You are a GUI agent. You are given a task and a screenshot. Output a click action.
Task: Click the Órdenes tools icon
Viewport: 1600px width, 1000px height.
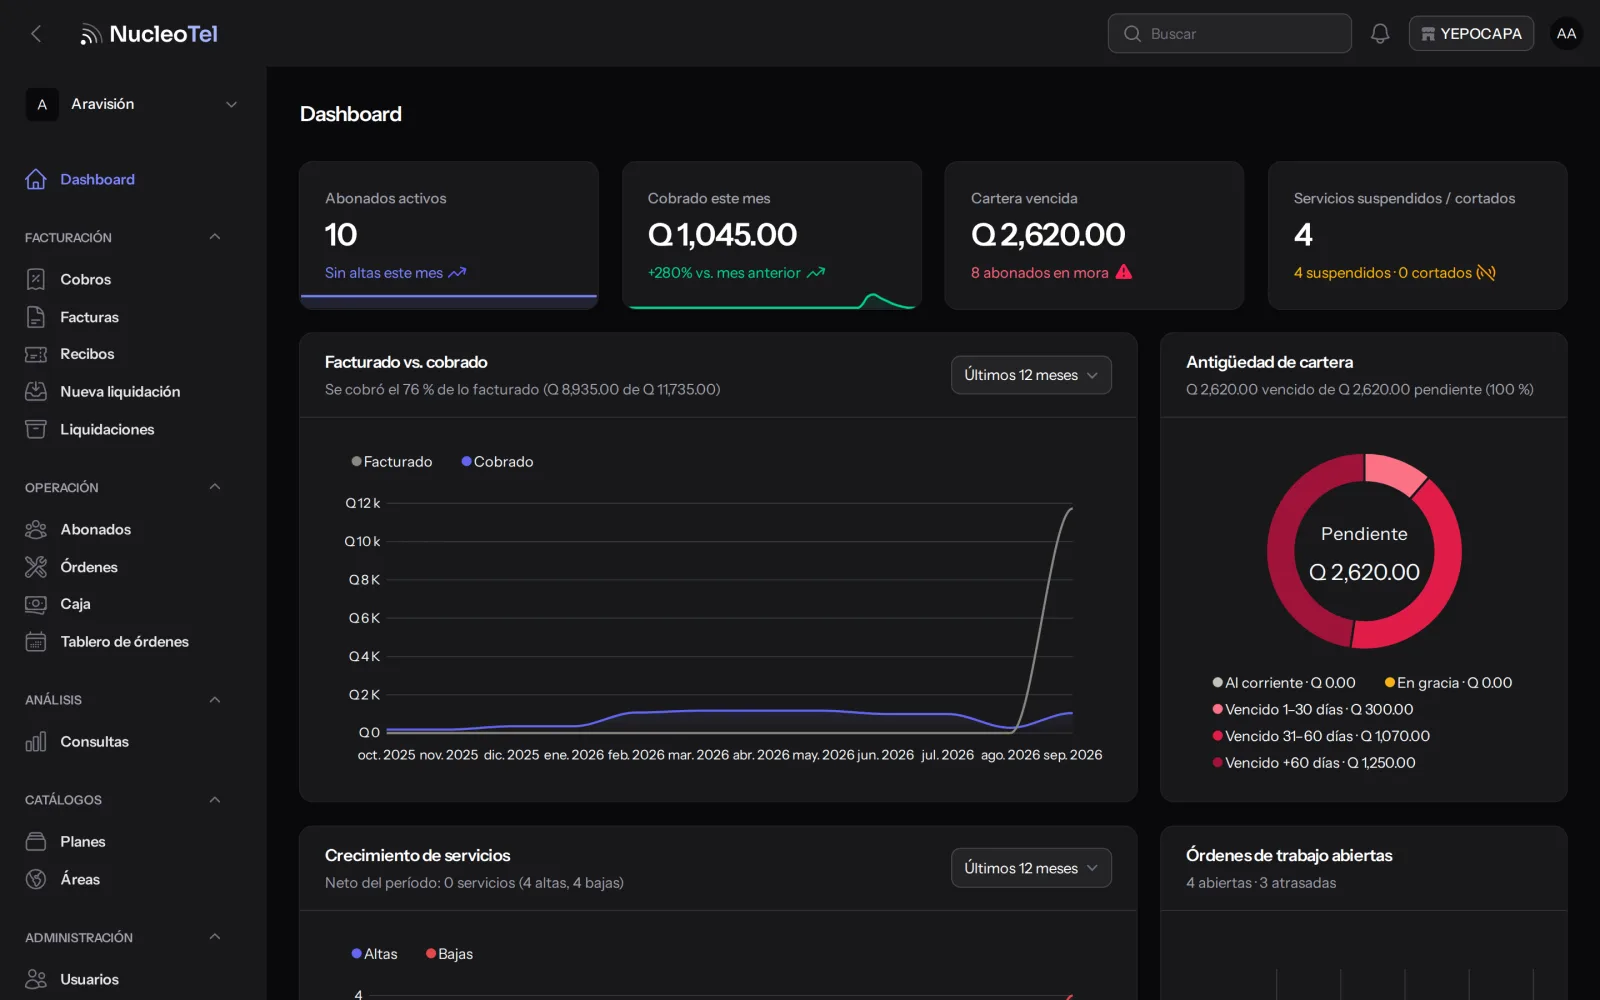tap(36, 567)
